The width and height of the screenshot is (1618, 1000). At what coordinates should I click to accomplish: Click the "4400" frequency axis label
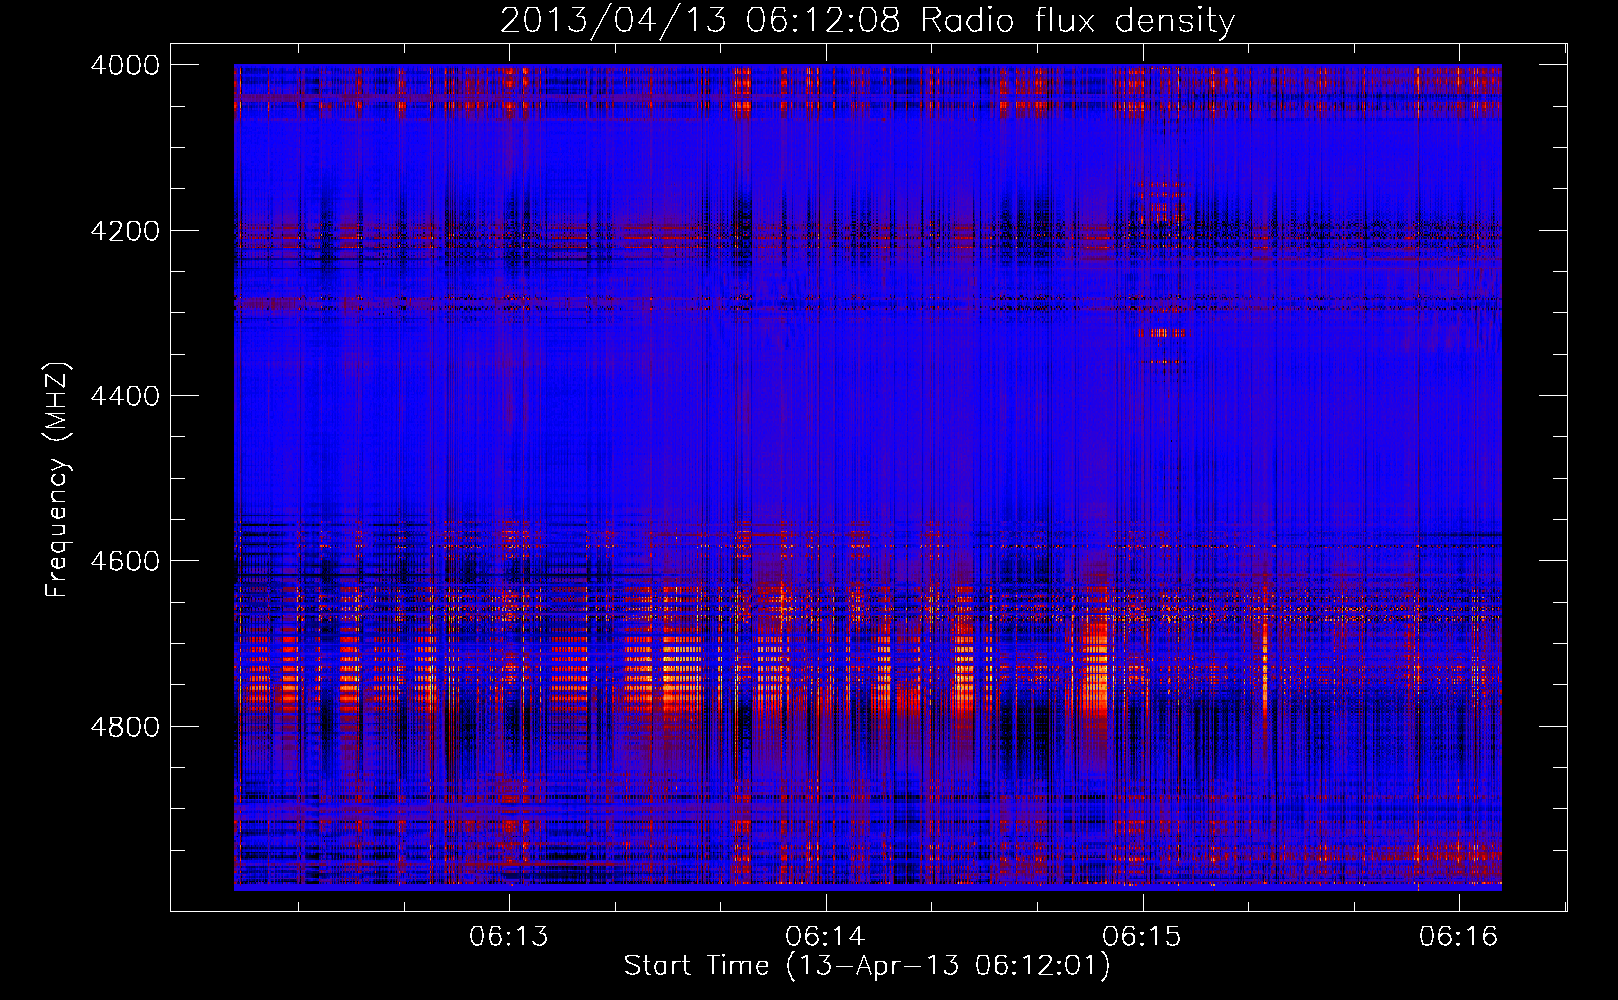click(x=125, y=396)
